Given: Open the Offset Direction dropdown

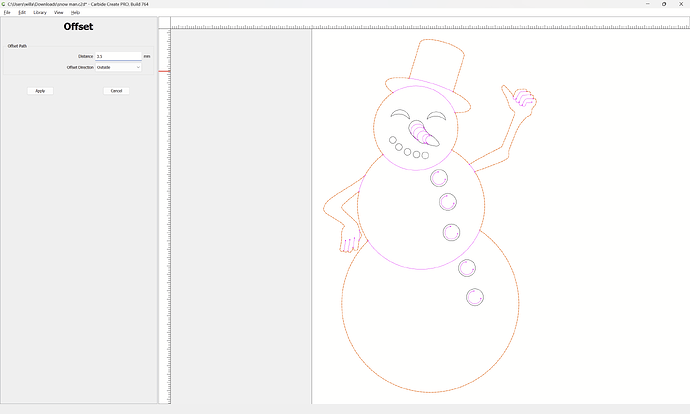Looking at the screenshot, I should pos(118,67).
